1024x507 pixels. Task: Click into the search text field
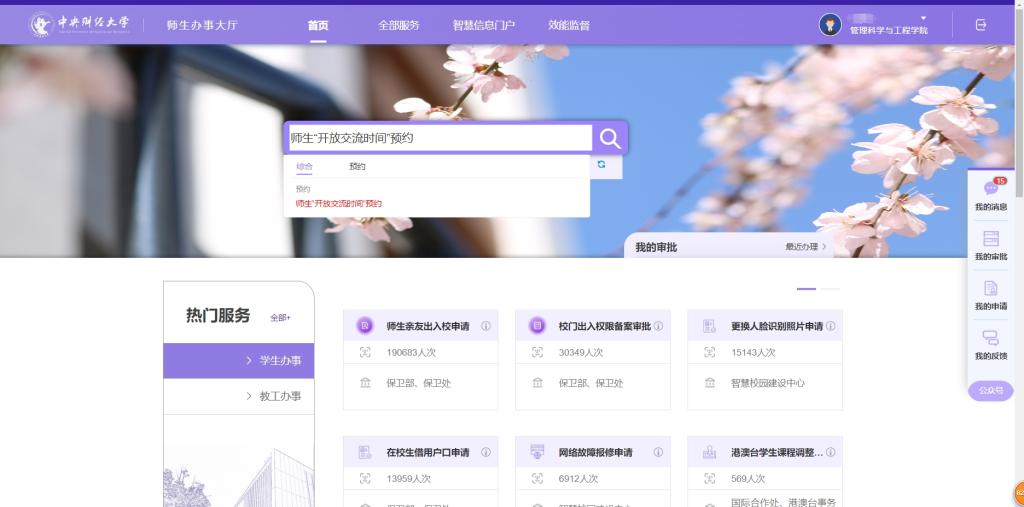[438, 138]
